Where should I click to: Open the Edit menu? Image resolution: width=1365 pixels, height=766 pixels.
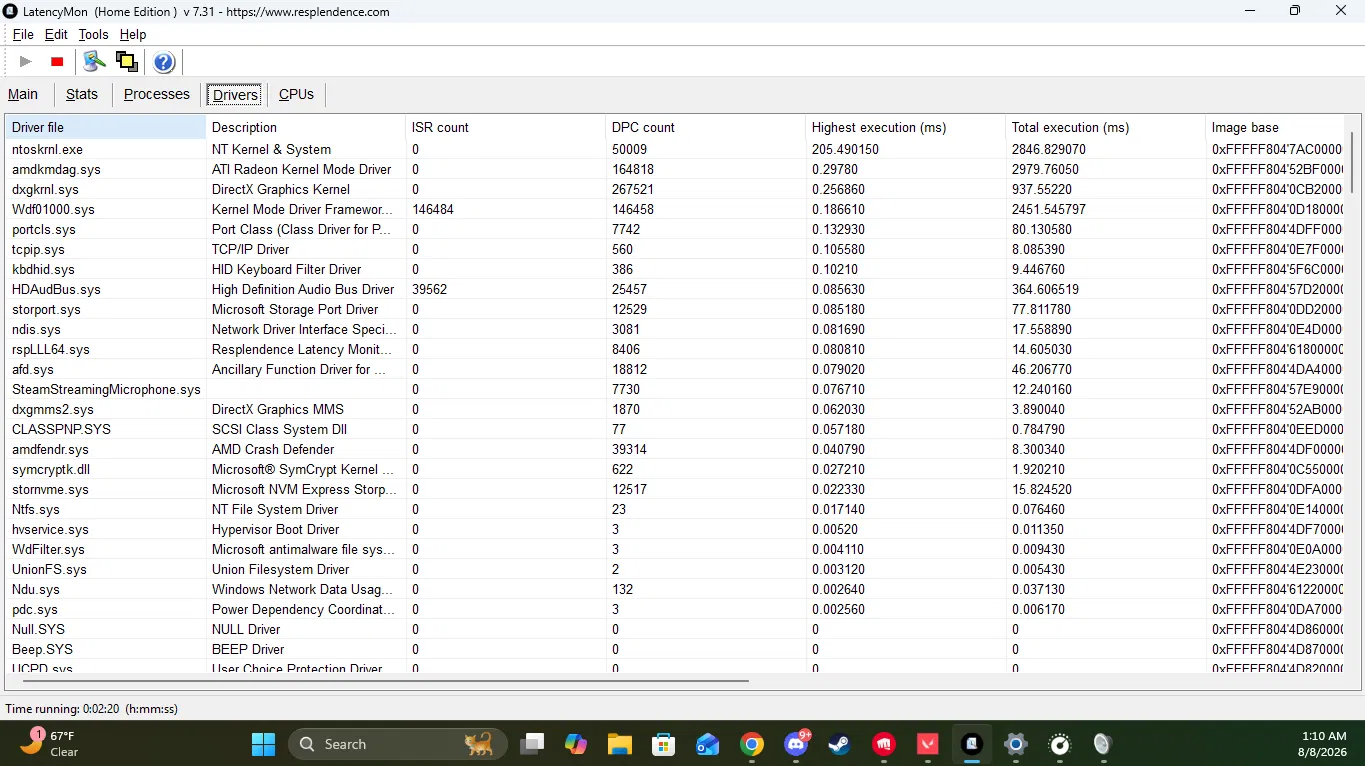click(x=56, y=34)
